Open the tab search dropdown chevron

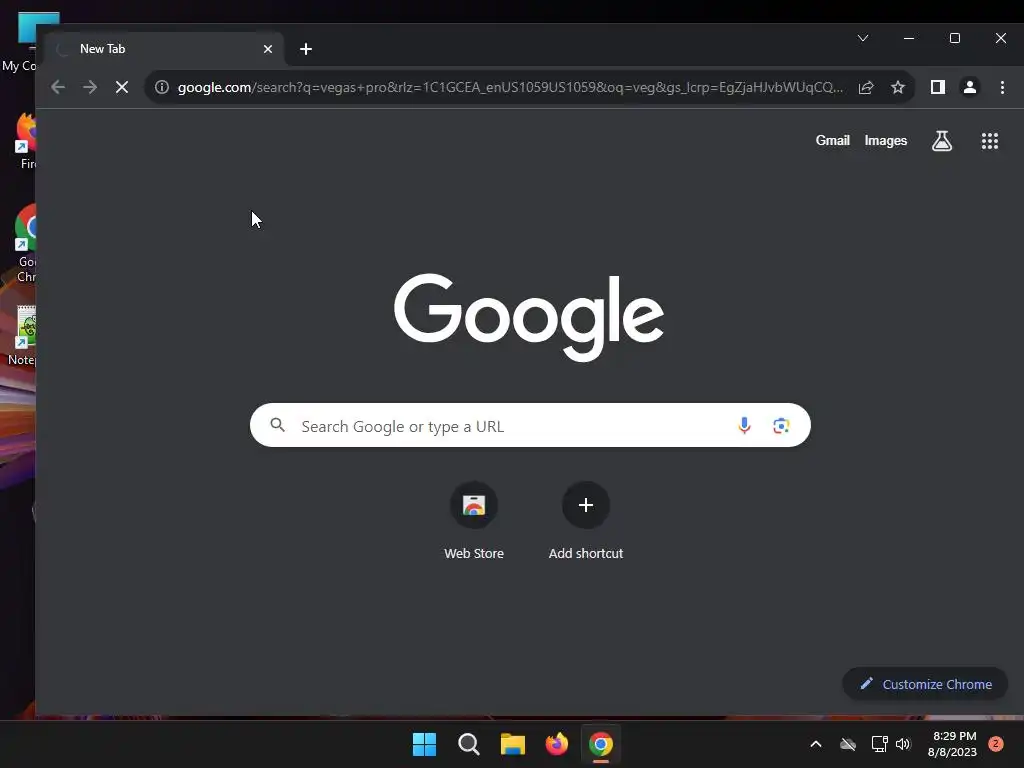click(863, 38)
